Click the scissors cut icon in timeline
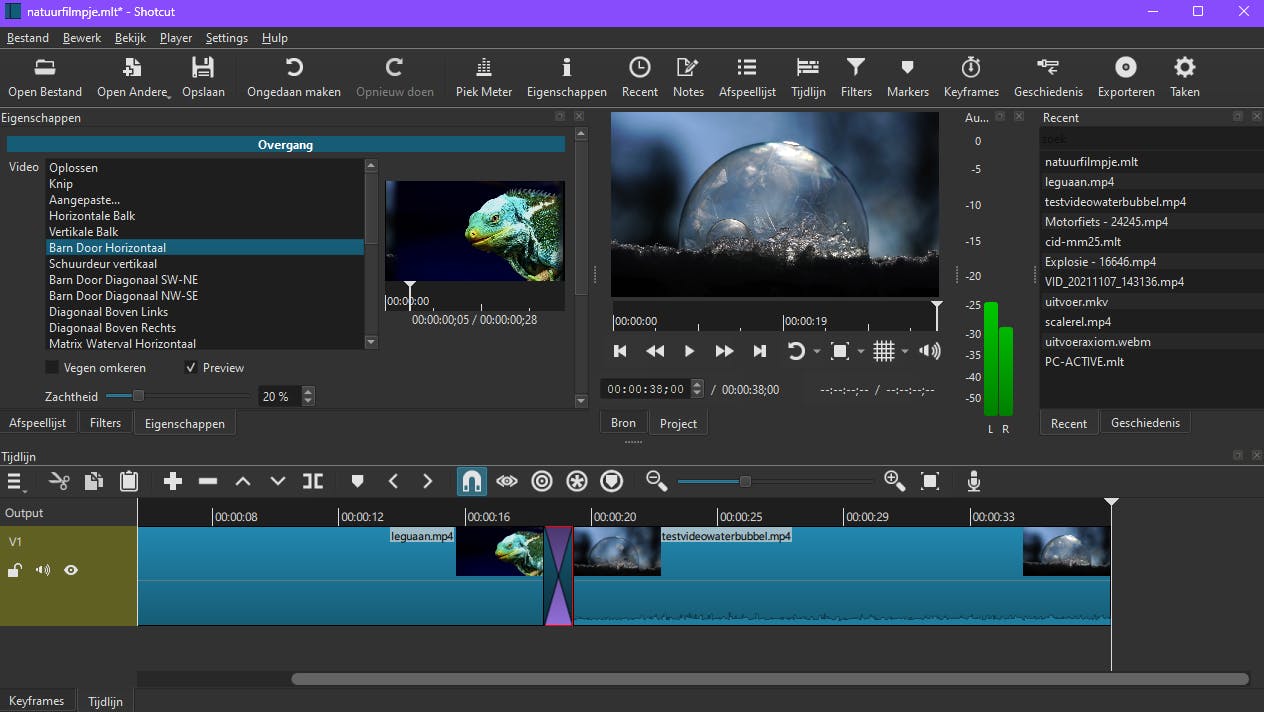 (x=59, y=481)
